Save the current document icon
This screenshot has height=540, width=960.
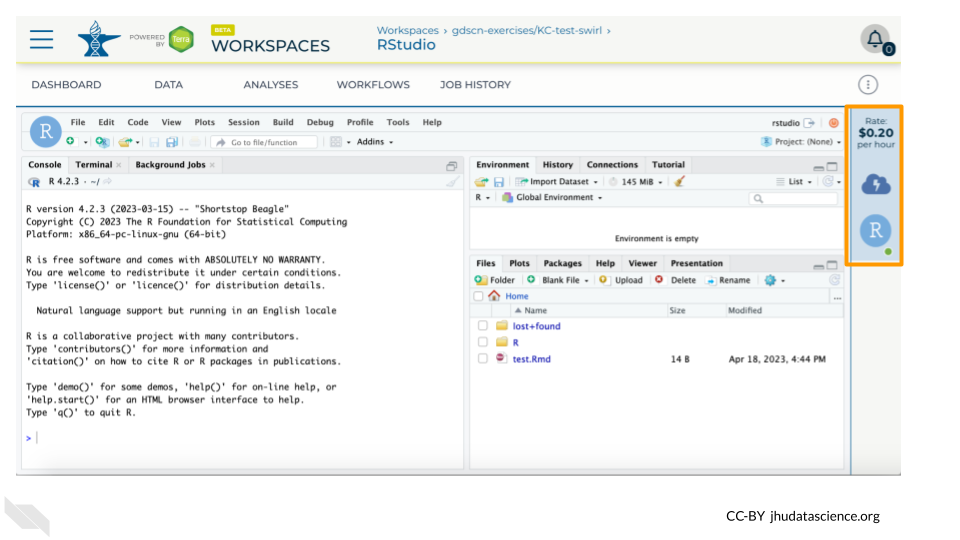(x=154, y=142)
